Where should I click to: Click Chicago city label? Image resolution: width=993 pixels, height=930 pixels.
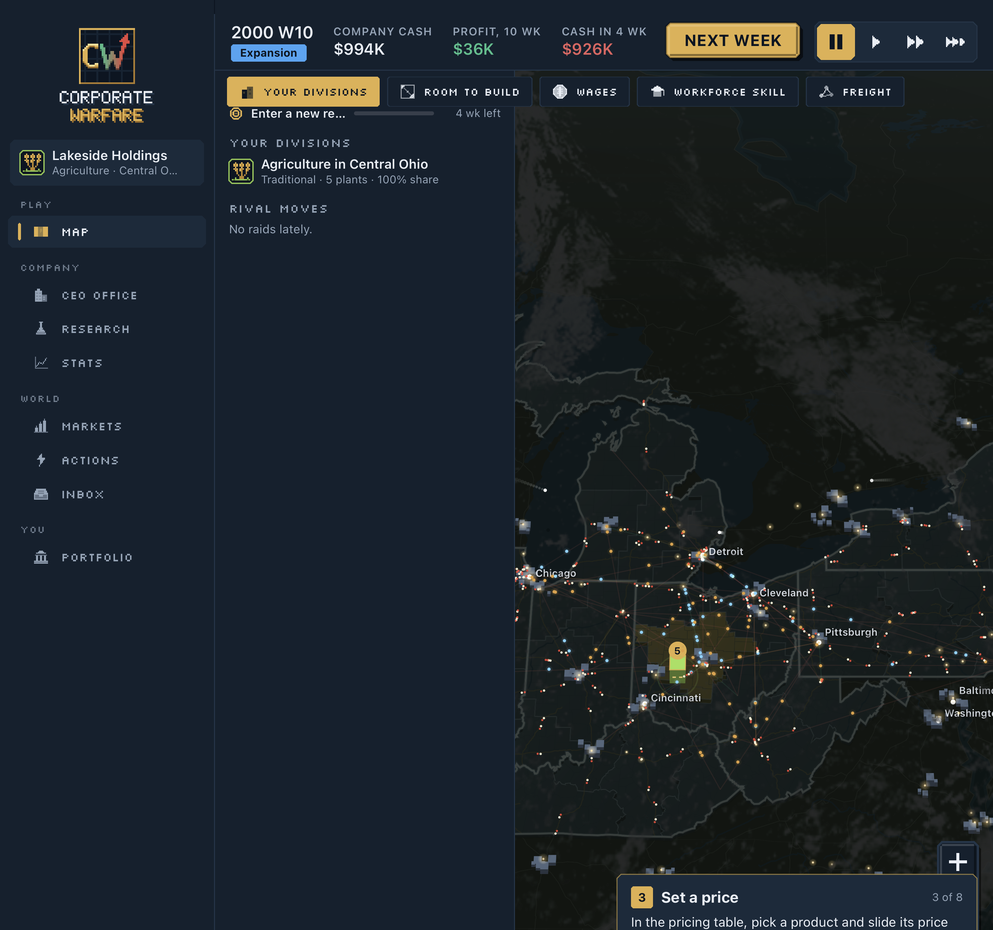click(x=555, y=574)
